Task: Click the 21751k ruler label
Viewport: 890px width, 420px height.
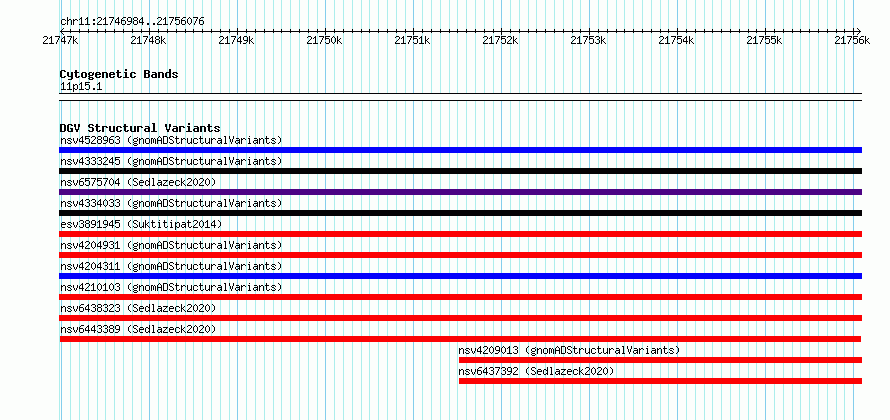Action: (412, 40)
